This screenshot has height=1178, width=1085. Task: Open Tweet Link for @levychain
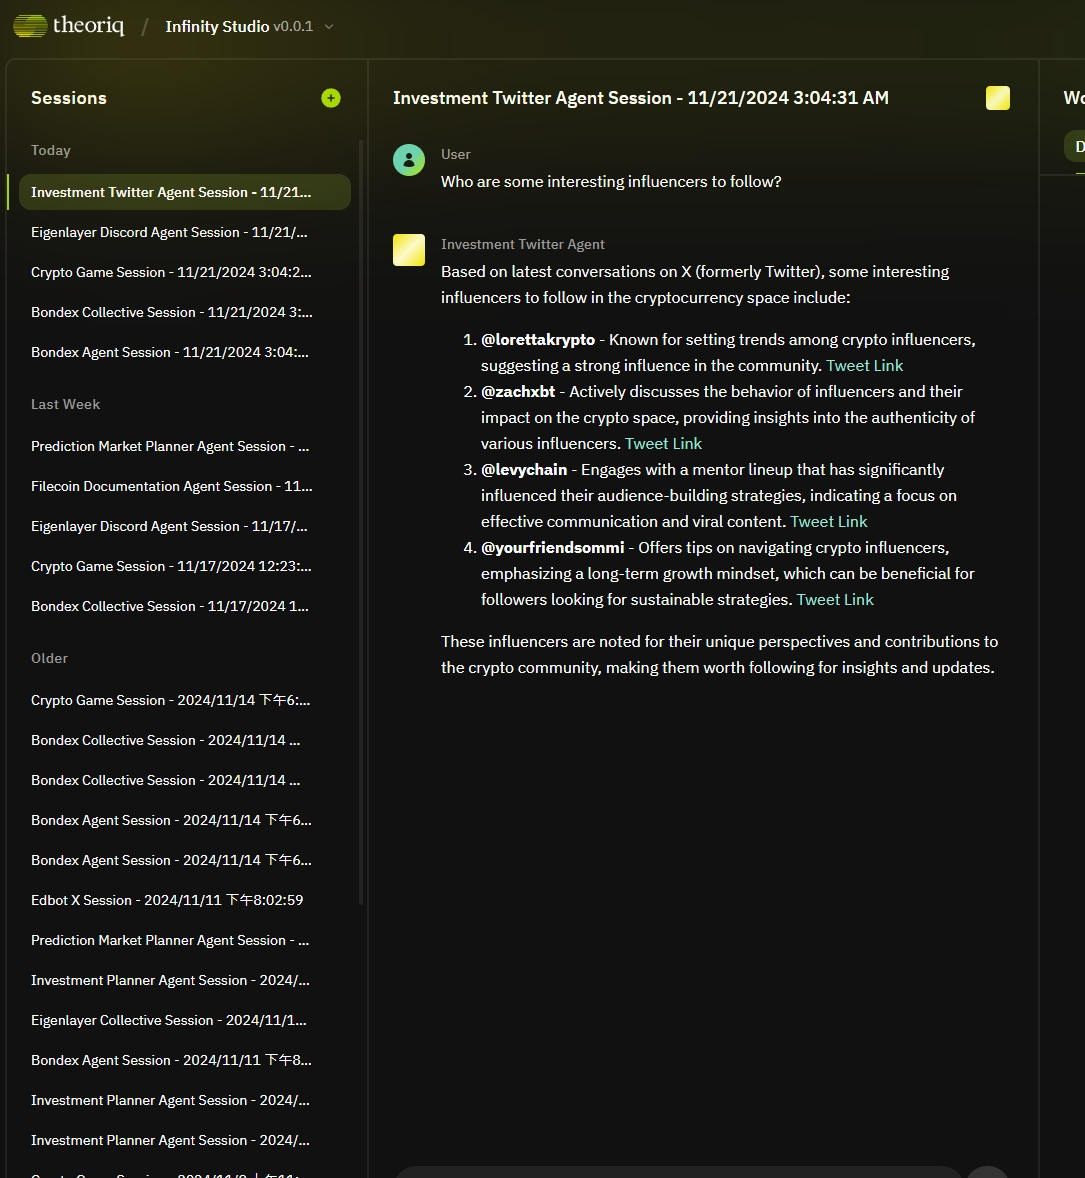(x=828, y=522)
